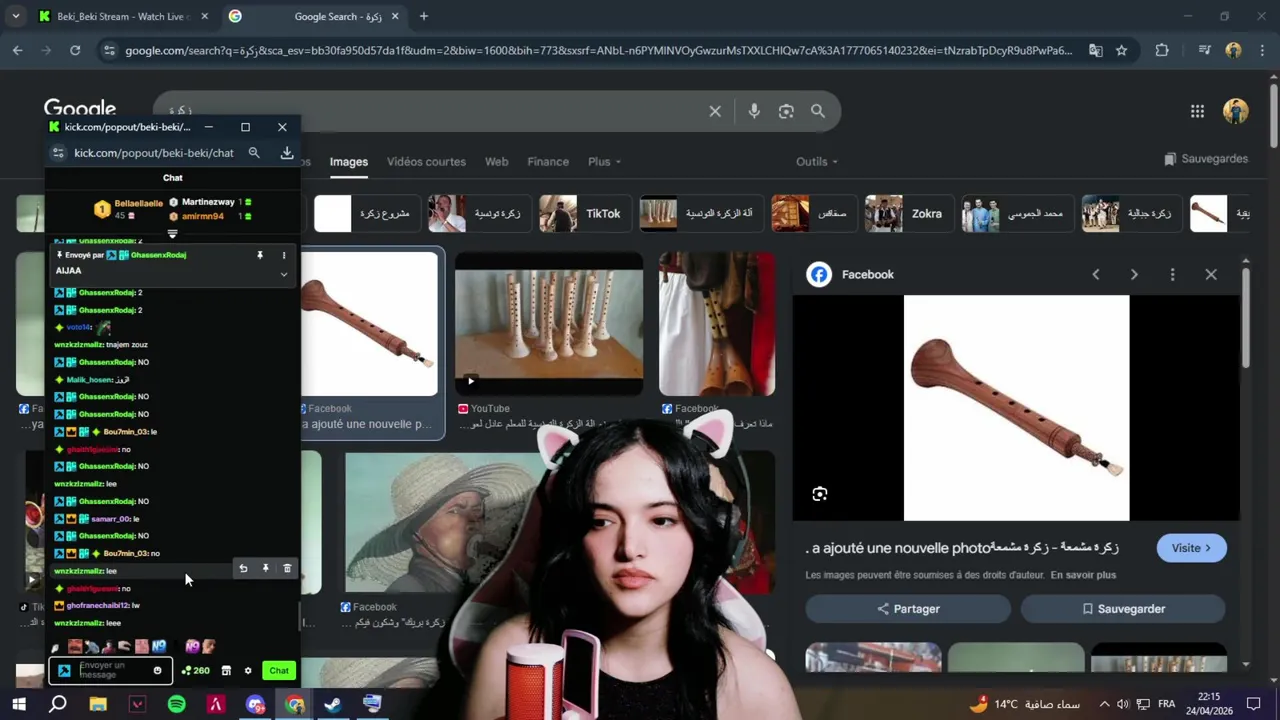This screenshot has width=1280, height=720.
Task: Open Kick chat settings gear
Action: pos(248,670)
